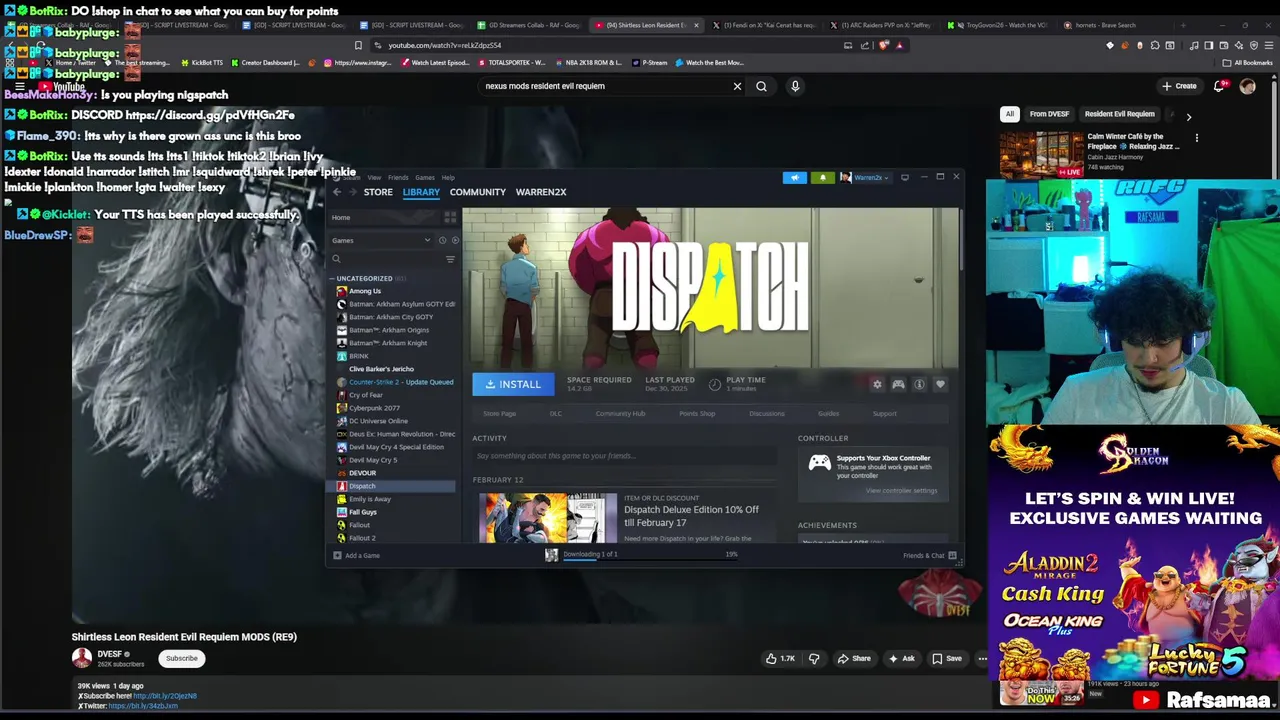Save video to playlist
Image resolution: width=1280 pixels, height=720 pixels.
[x=947, y=658]
